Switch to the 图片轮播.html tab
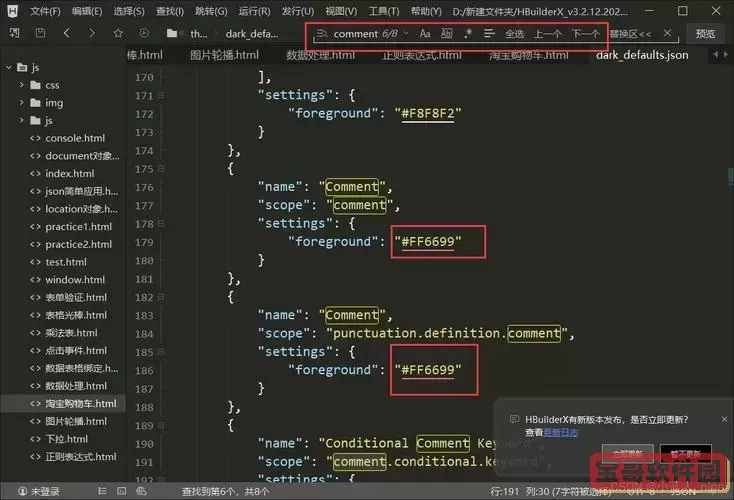The image size is (734, 500). [x=224, y=55]
